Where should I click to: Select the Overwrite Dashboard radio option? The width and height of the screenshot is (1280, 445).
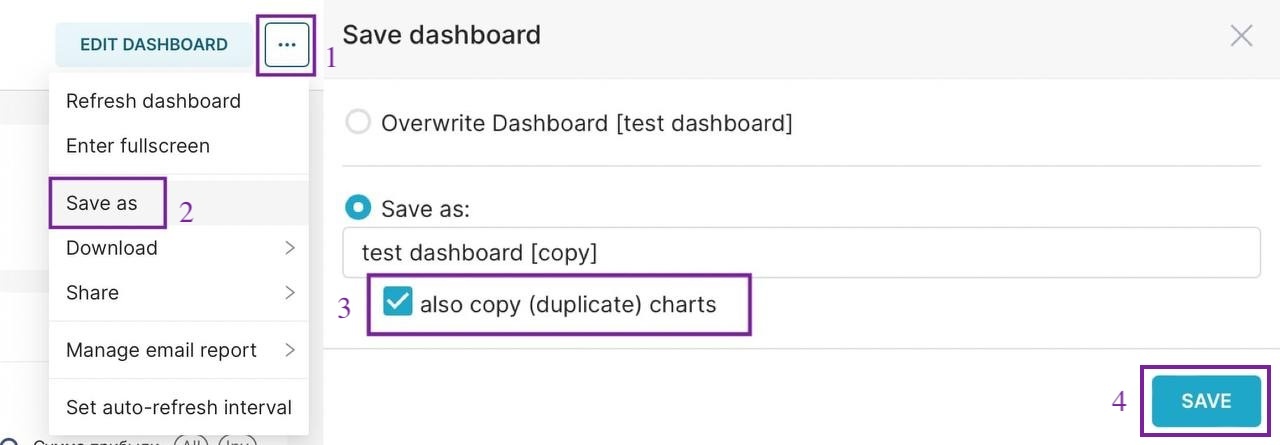click(357, 123)
